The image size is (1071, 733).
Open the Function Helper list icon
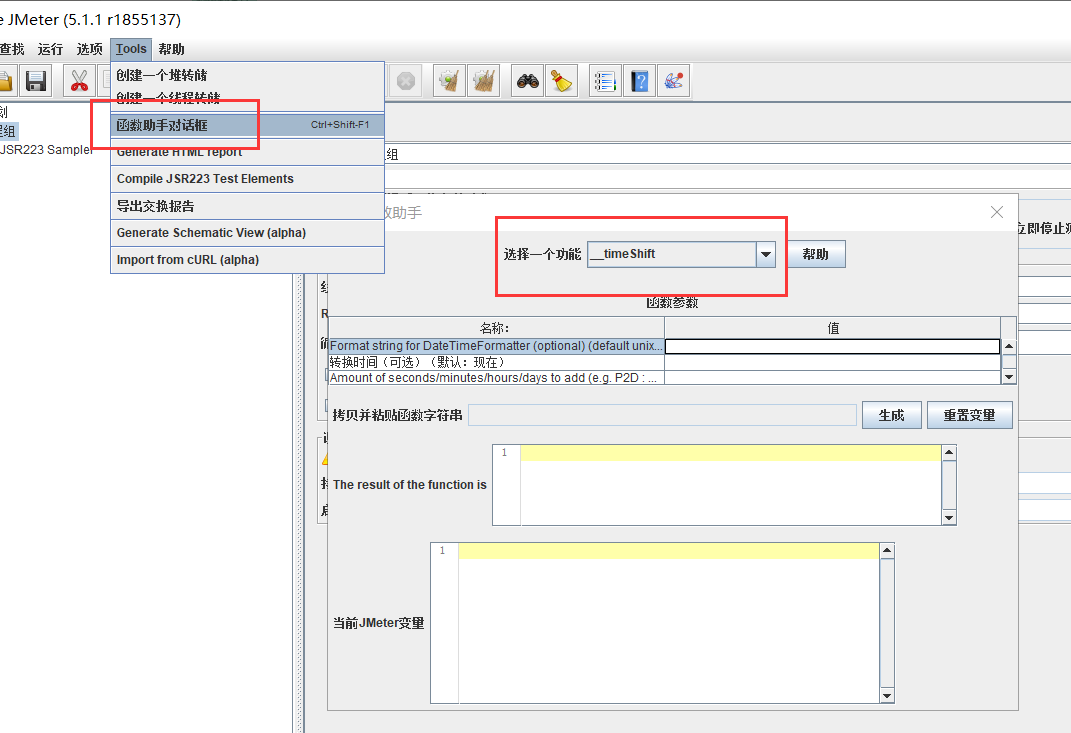(x=604, y=81)
